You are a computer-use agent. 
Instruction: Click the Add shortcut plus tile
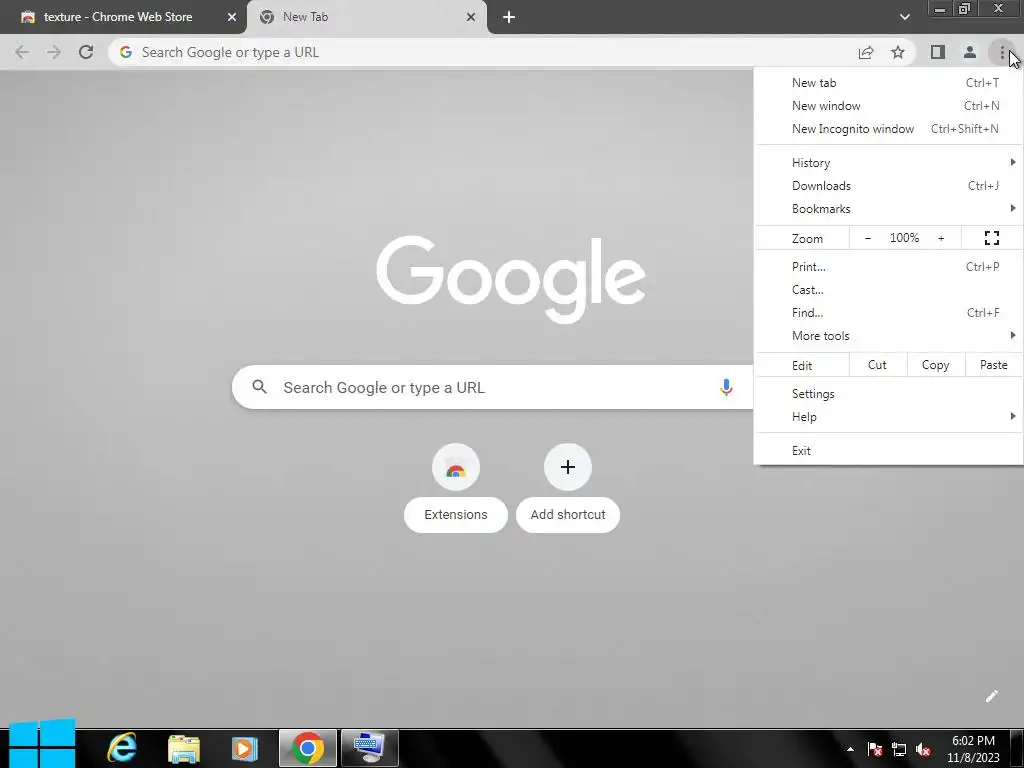(x=568, y=467)
